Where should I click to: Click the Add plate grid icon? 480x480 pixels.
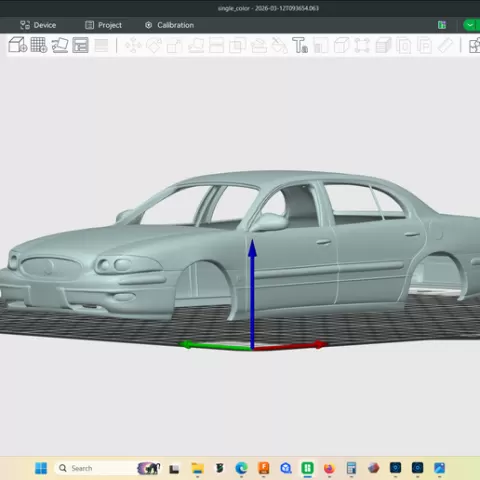coord(39,45)
